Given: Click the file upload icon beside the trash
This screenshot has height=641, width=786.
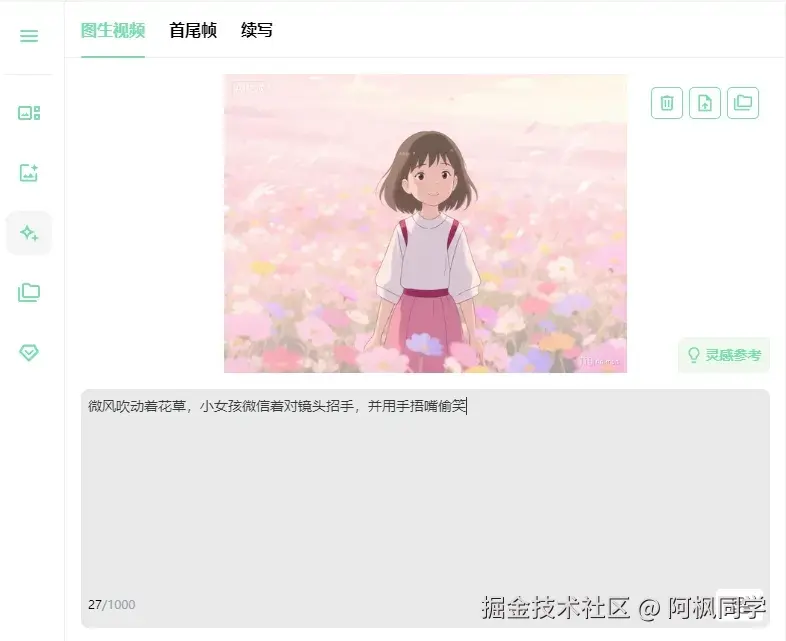Looking at the screenshot, I should click(705, 103).
